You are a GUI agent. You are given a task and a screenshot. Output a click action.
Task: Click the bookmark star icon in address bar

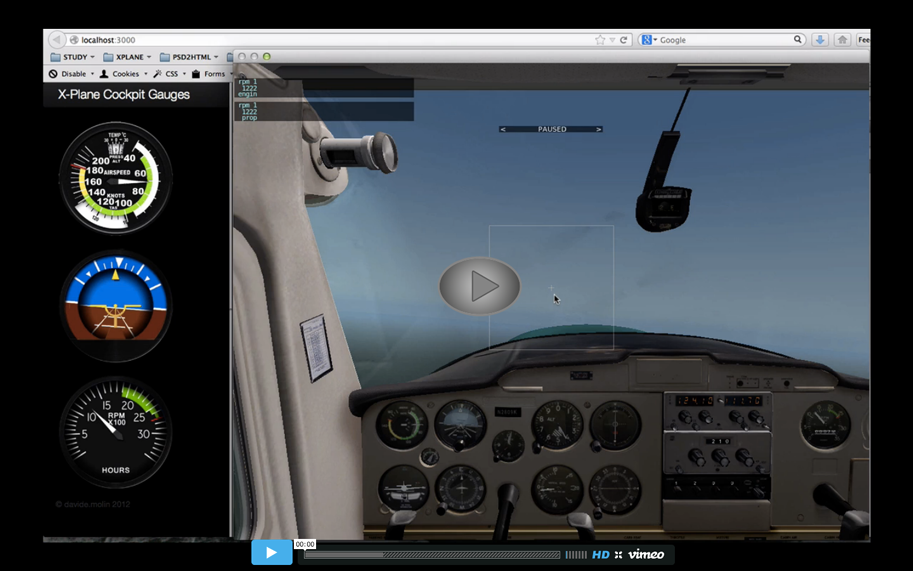[x=600, y=40]
